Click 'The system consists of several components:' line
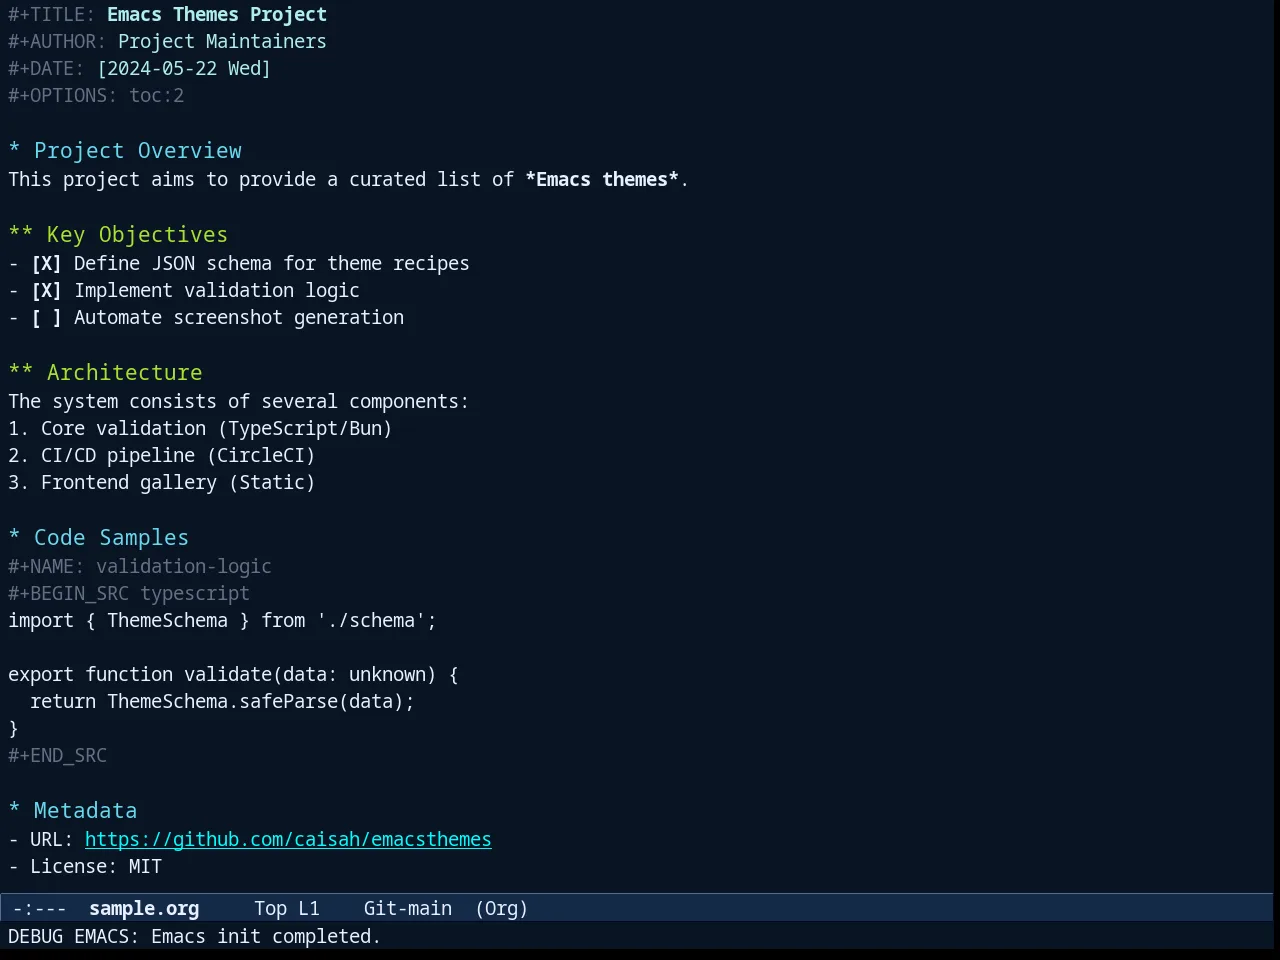 tap(238, 401)
